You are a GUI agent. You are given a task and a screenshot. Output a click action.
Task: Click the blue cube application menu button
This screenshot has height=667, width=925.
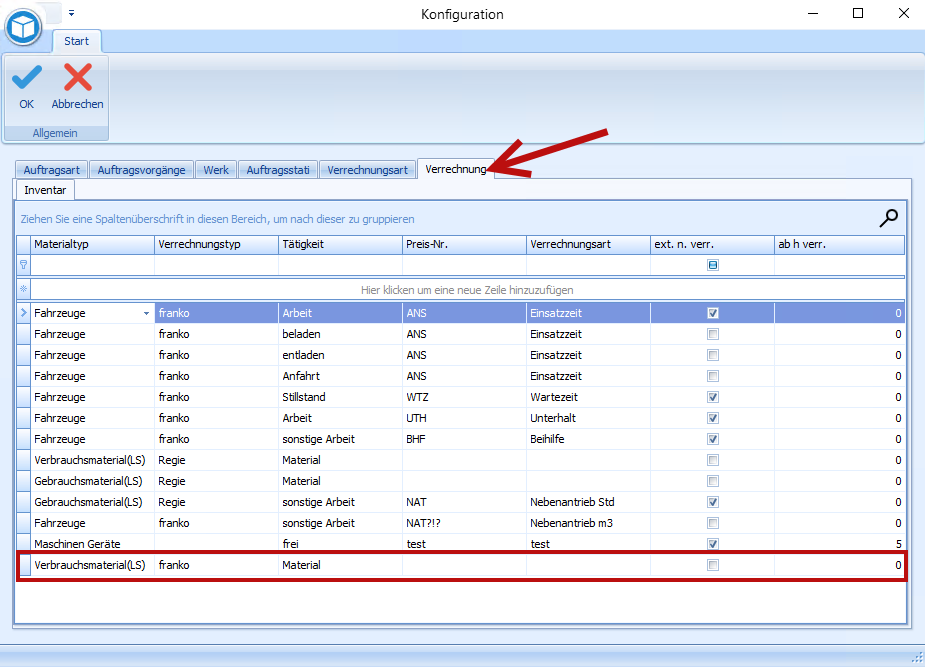[23, 26]
